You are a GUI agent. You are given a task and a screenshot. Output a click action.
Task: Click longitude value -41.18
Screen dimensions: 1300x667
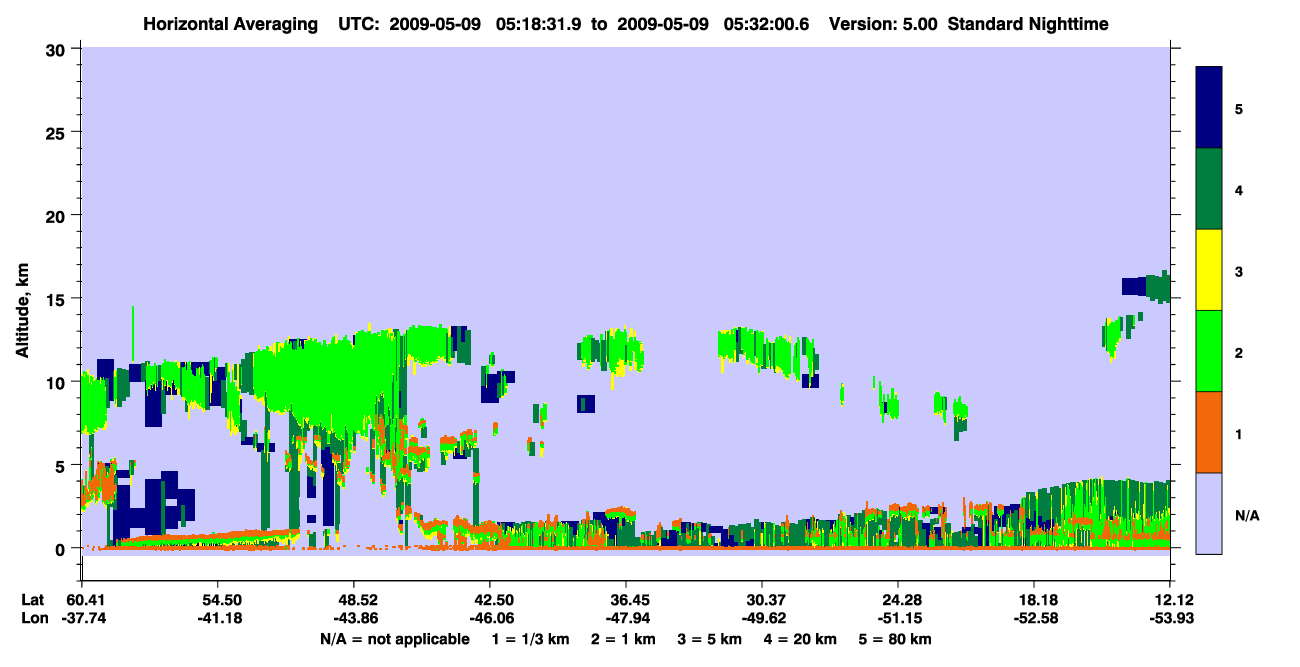coord(217,619)
